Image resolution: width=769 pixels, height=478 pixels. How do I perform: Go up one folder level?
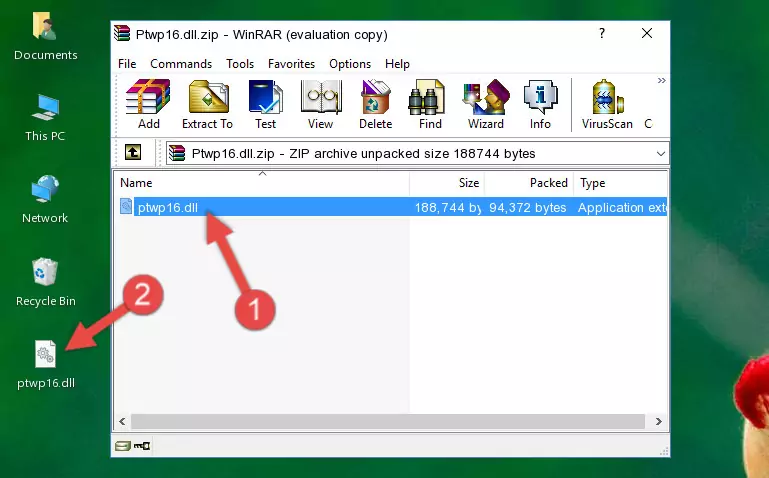133,152
